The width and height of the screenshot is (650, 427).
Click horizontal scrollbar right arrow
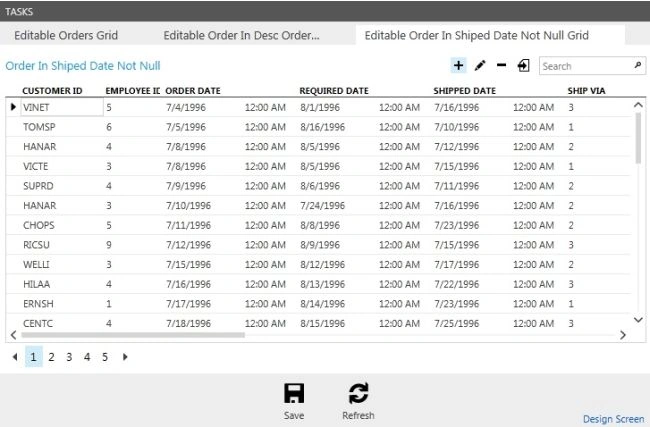(x=623, y=335)
